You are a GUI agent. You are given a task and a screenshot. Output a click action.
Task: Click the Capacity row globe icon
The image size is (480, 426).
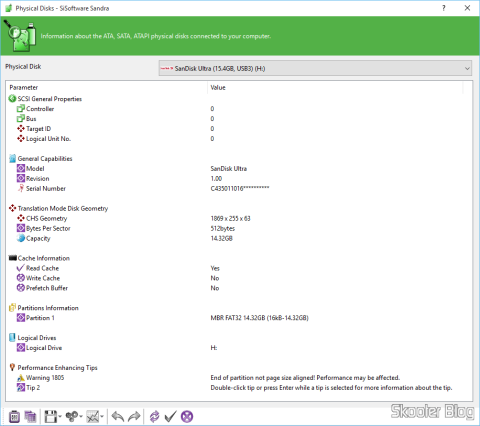(x=21, y=238)
